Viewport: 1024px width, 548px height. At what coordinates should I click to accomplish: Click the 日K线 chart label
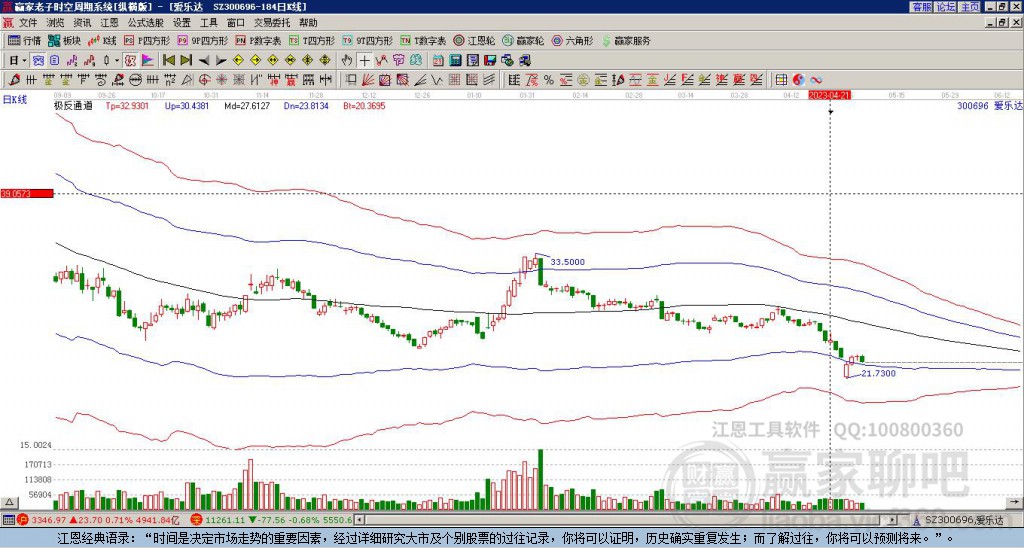[15, 99]
